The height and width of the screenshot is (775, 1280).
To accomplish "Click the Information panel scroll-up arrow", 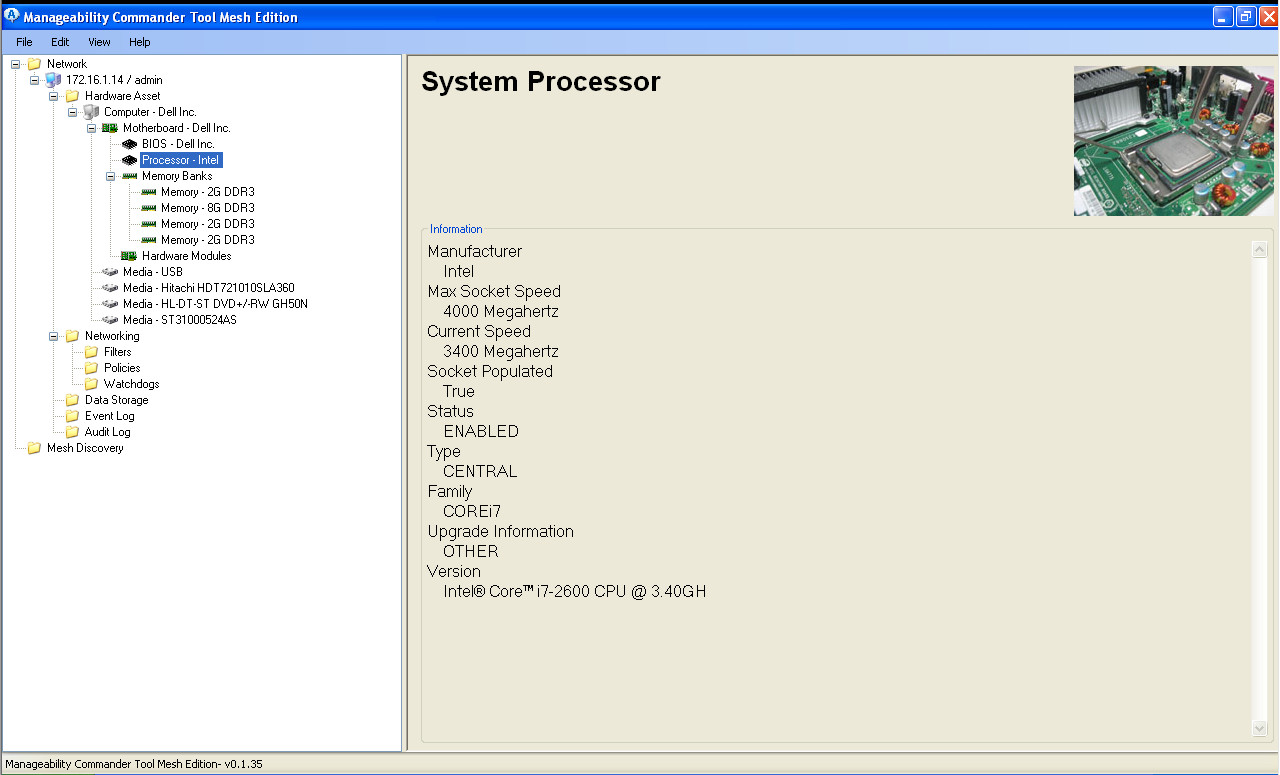I will click(1260, 250).
